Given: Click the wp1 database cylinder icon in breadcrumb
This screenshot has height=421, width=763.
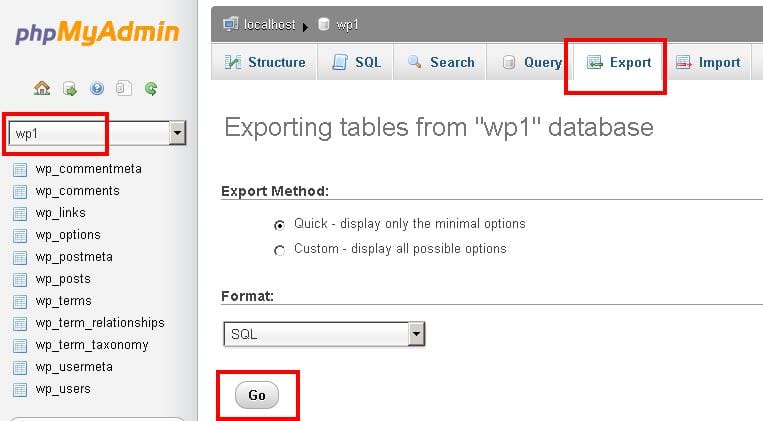Looking at the screenshot, I should pos(324,24).
